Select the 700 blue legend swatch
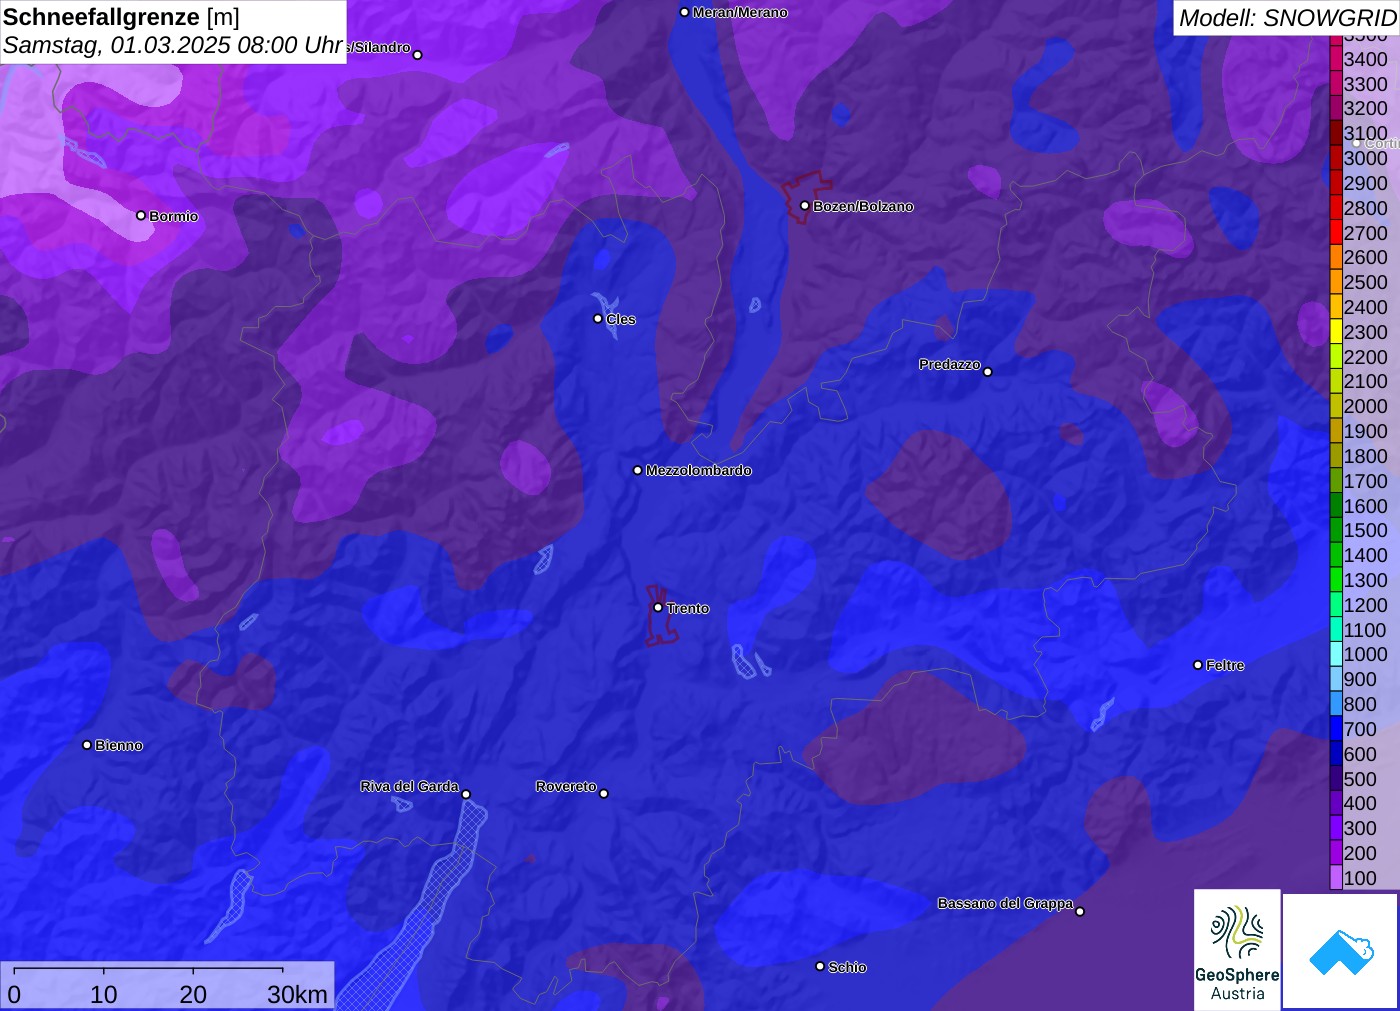The height and width of the screenshot is (1011, 1400). coord(1336,729)
